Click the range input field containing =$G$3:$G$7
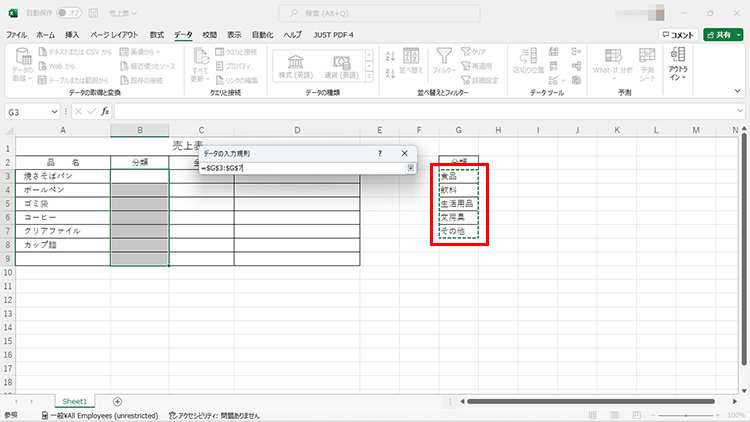 (300, 168)
